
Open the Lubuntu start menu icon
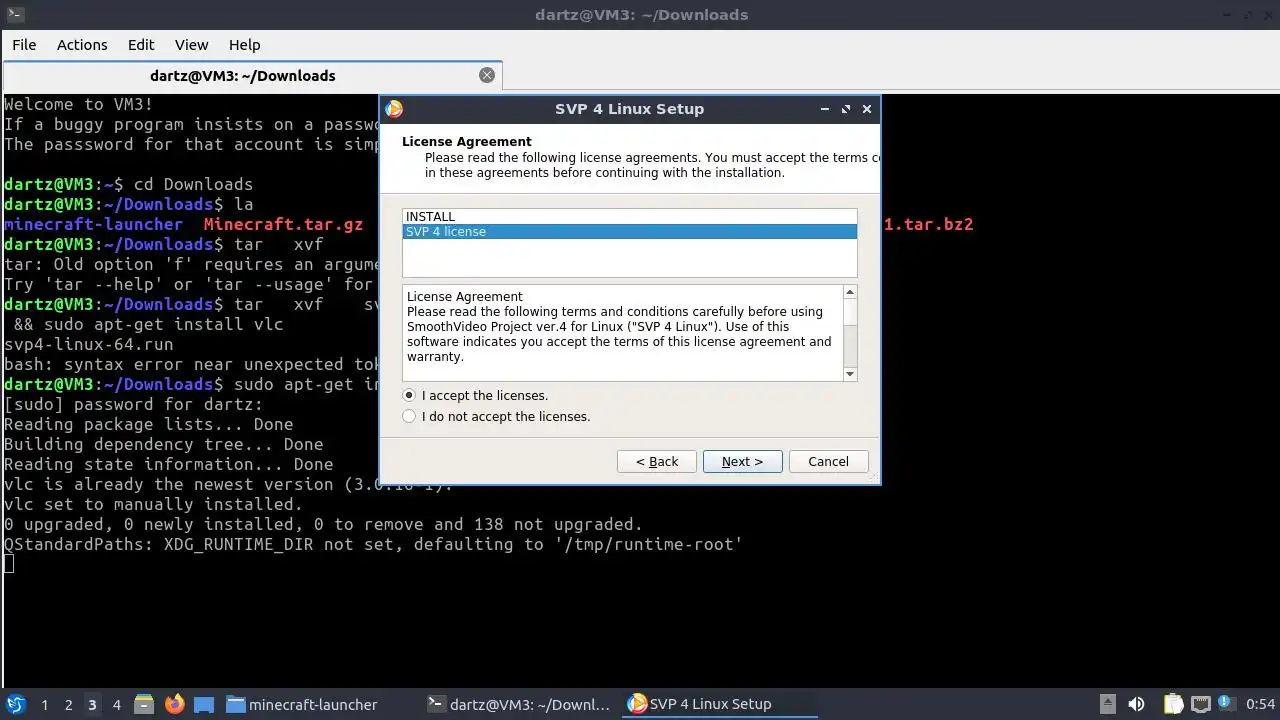(x=15, y=704)
